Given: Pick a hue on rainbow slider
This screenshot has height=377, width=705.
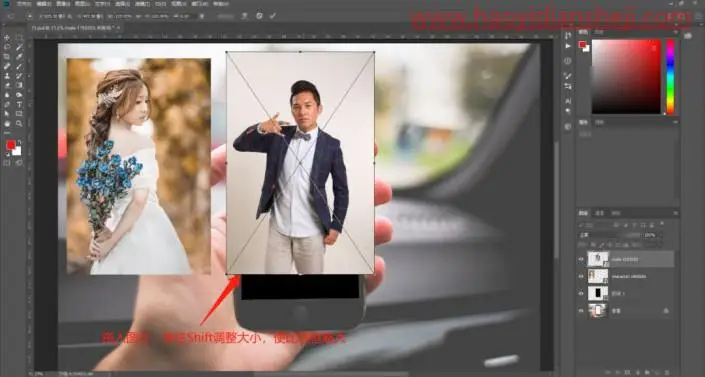Looking at the screenshot, I should coord(670,76).
